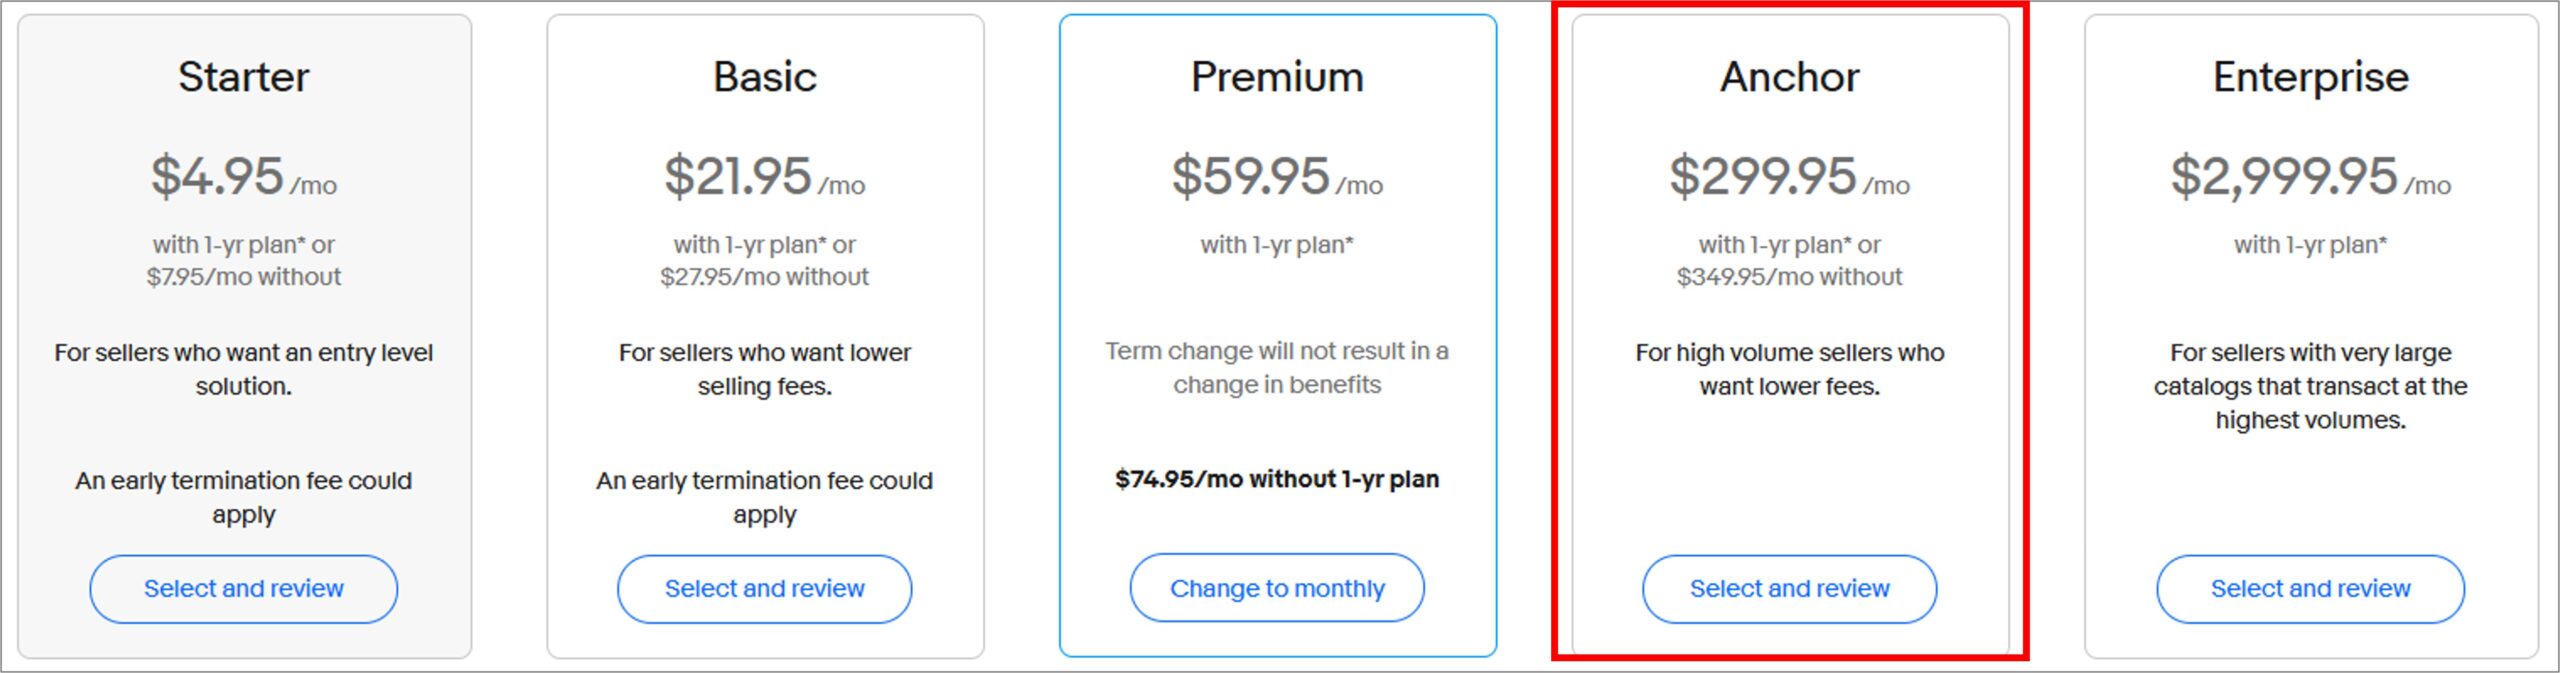The width and height of the screenshot is (2560, 673).
Task: Click the Starter plan title
Action: click(243, 77)
